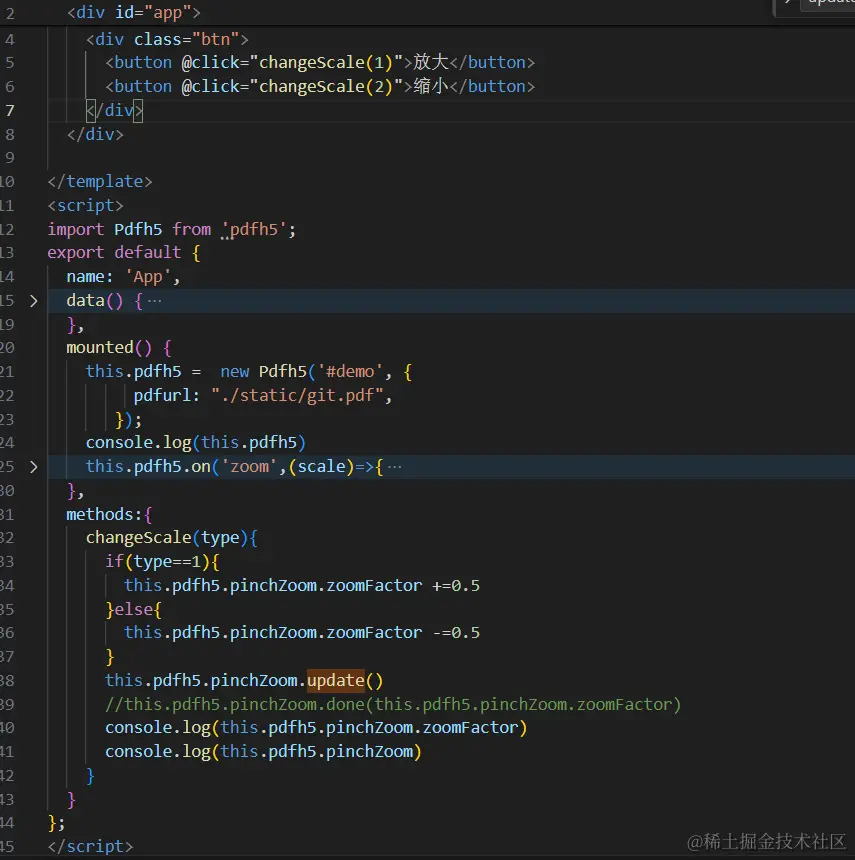The image size is (855, 860).
Task: Click the export default statement
Action: click(x=114, y=253)
